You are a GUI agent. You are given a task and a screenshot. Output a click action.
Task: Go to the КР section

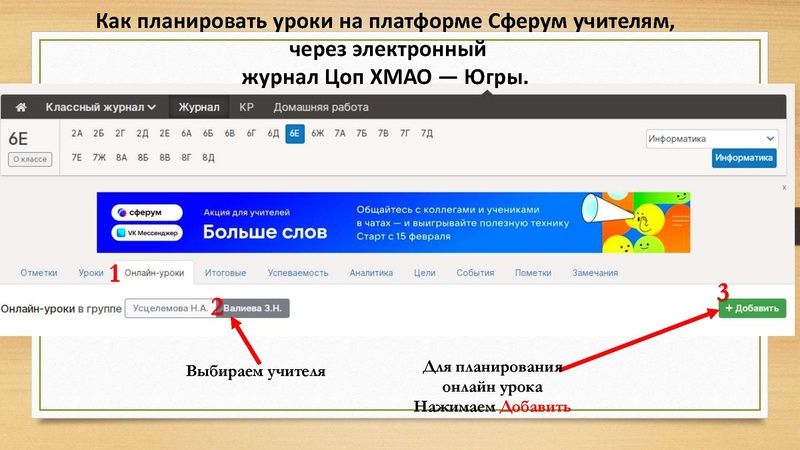click(x=247, y=107)
